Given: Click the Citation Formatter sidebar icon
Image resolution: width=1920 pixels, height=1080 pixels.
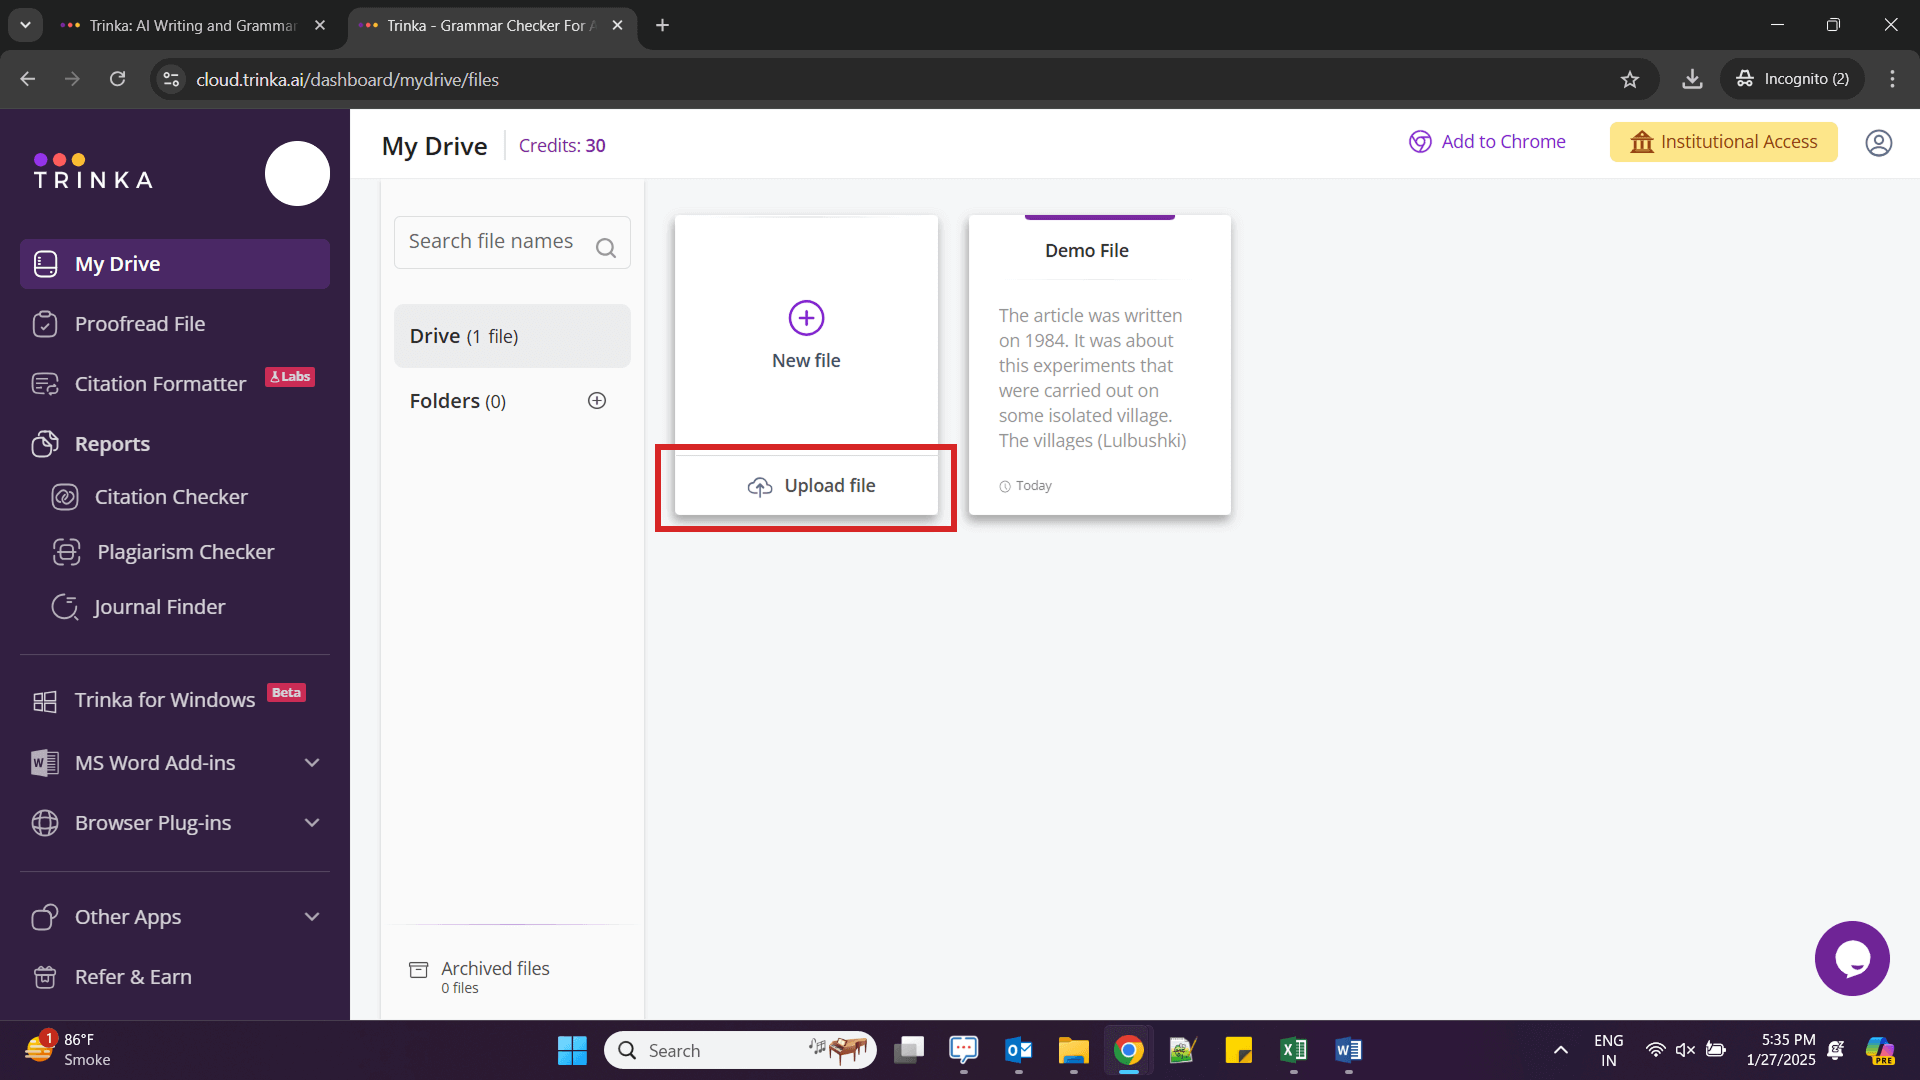Looking at the screenshot, I should click(x=45, y=384).
